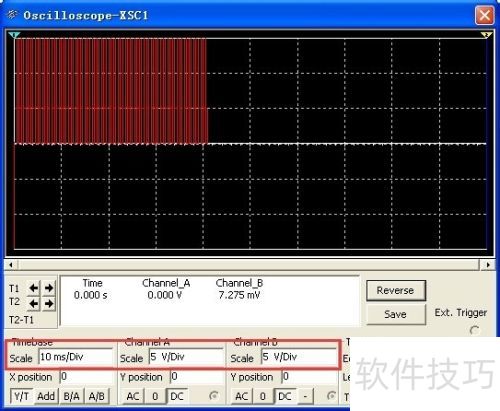Click the left scroll arrow under display
500x411 pixels.
click(x=11, y=265)
